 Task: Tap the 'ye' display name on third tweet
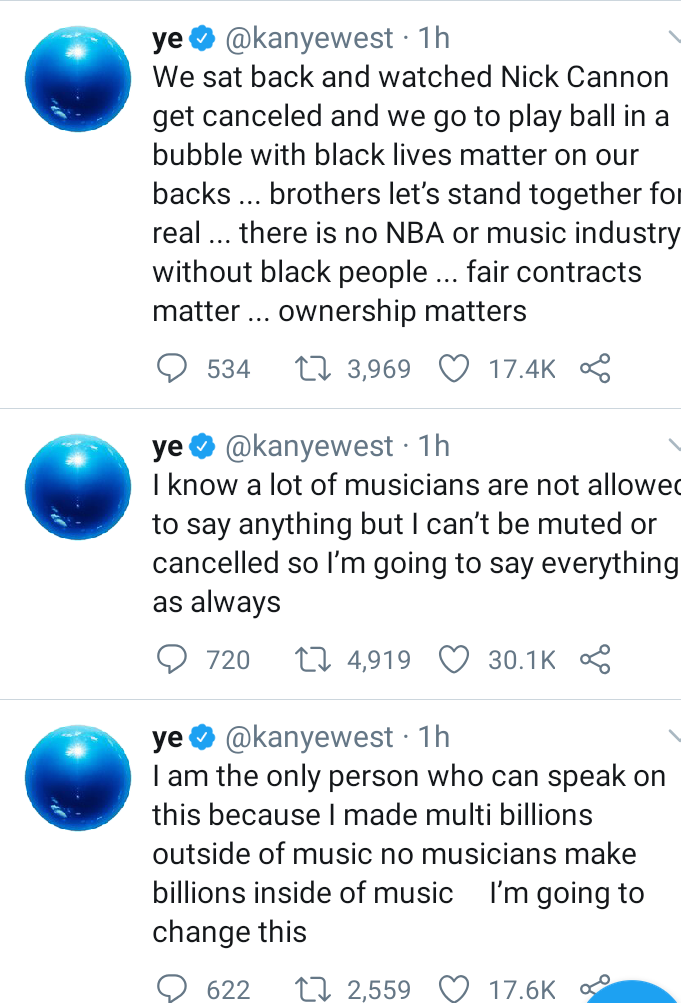(167, 738)
